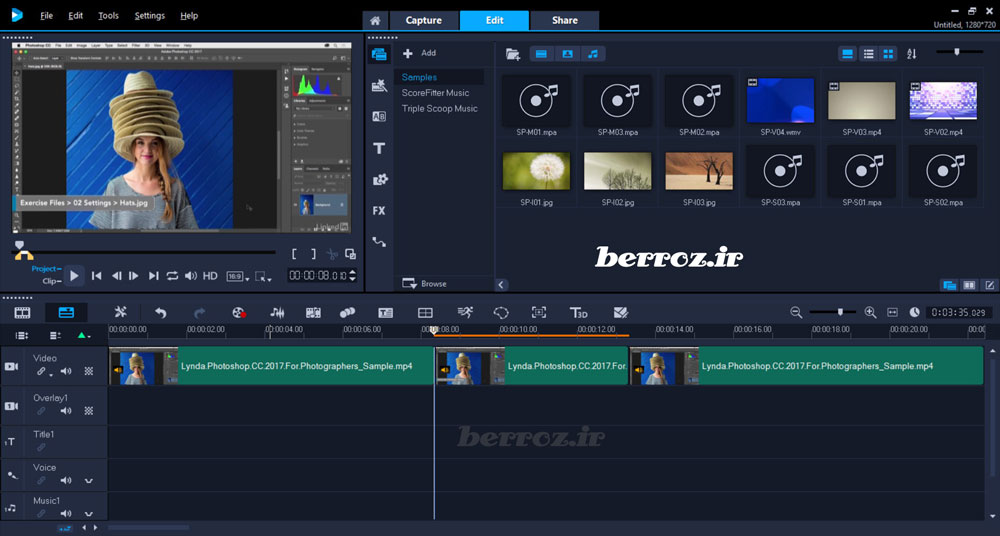1000x536 pixels.
Task: Select the Samples library folder
Action: coord(419,77)
